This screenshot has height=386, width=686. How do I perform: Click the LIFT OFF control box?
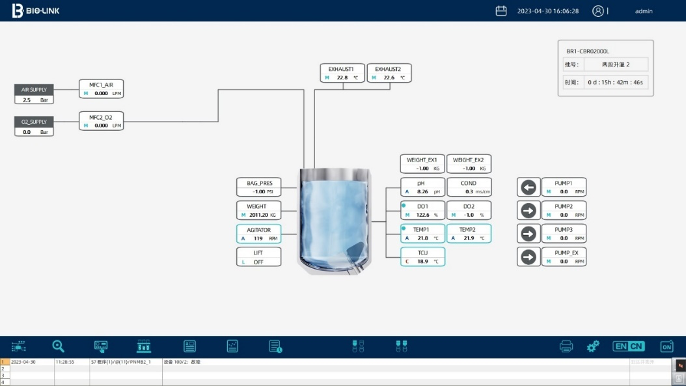click(x=259, y=257)
